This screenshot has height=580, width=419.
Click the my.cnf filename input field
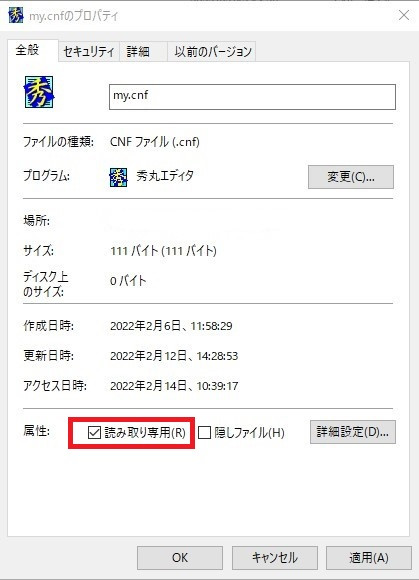pyautogui.click(x=252, y=97)
